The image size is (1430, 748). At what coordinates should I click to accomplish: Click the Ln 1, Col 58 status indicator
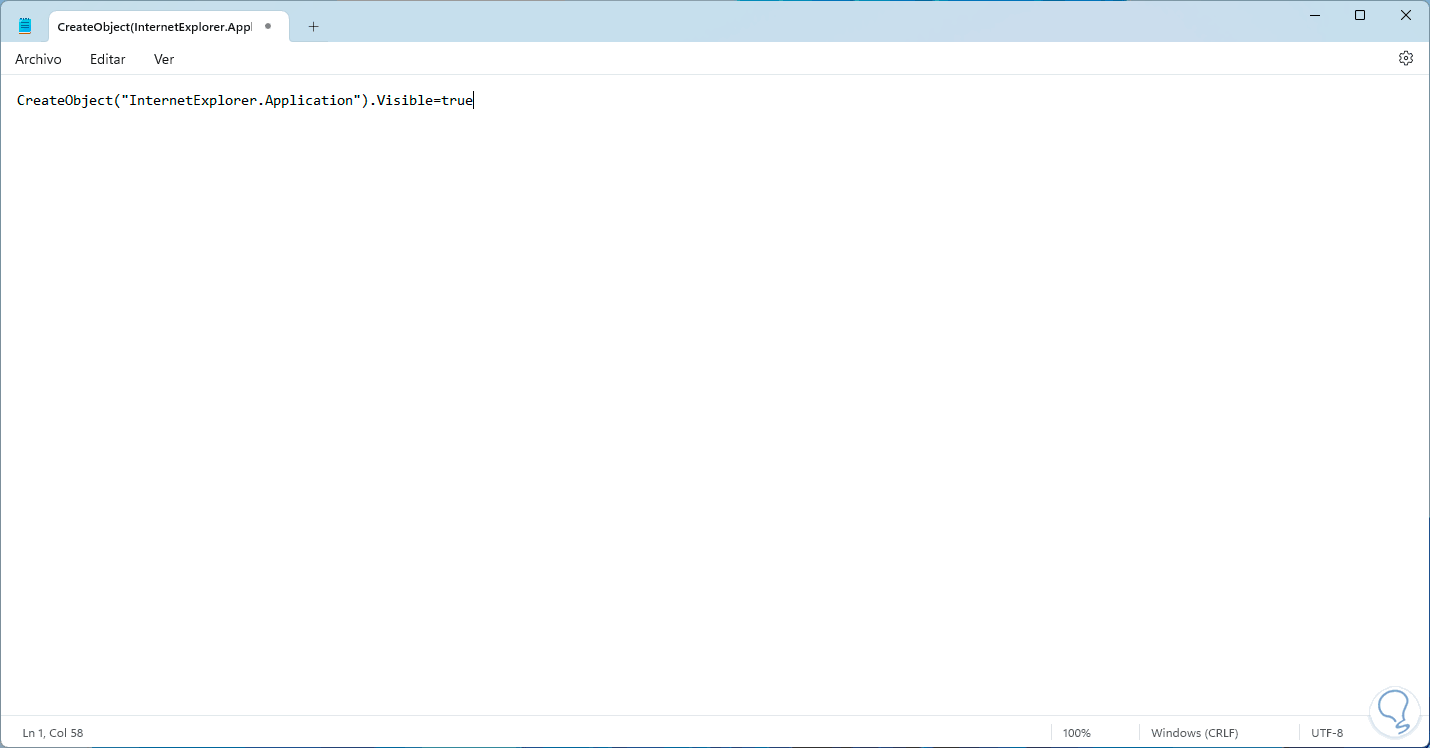[53, 733]
